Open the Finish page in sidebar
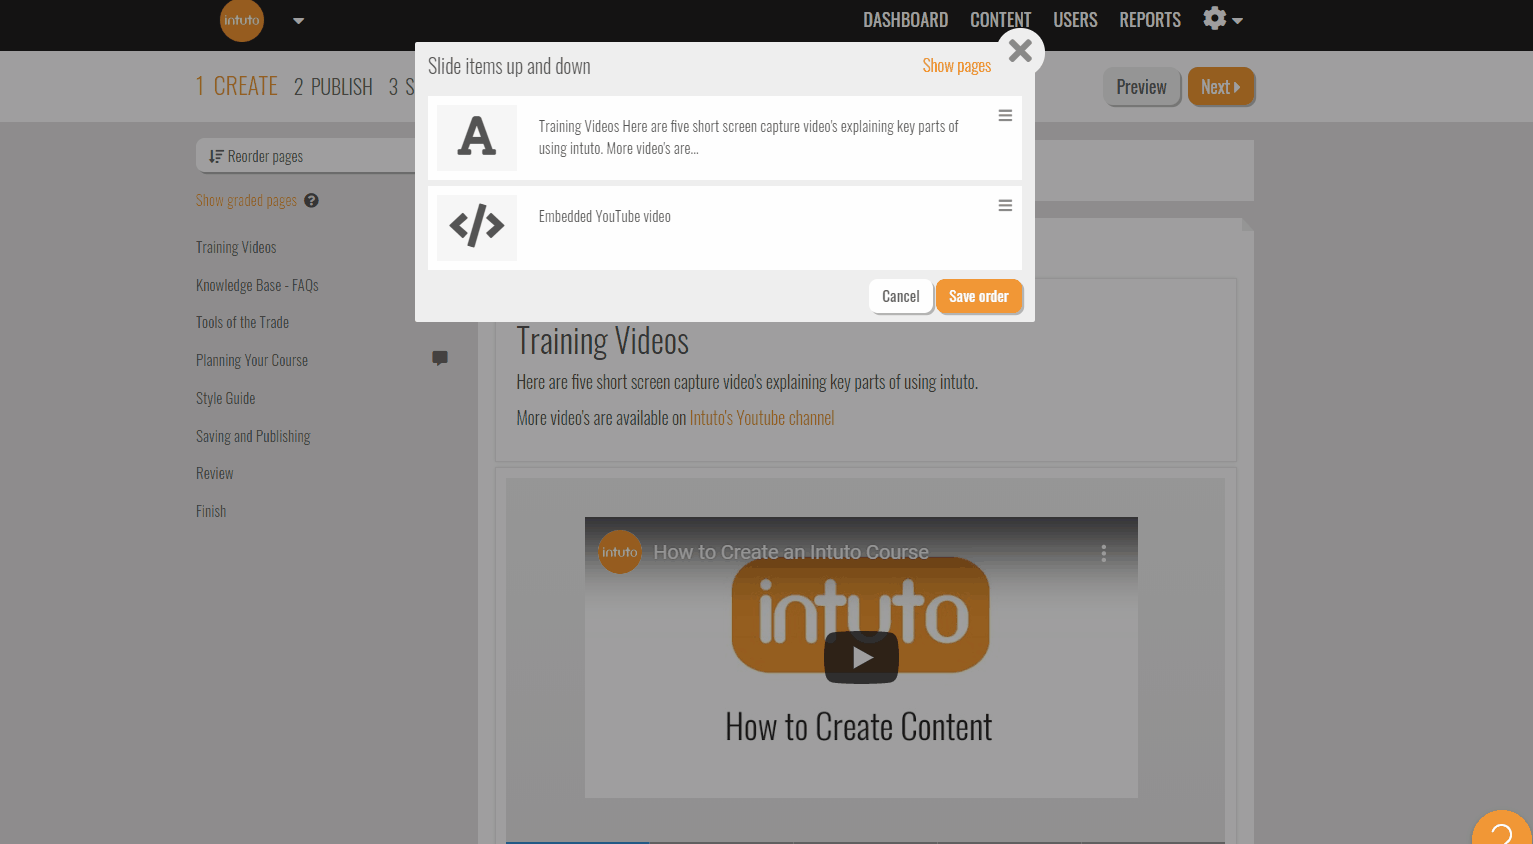 click(x=211, y=511)
